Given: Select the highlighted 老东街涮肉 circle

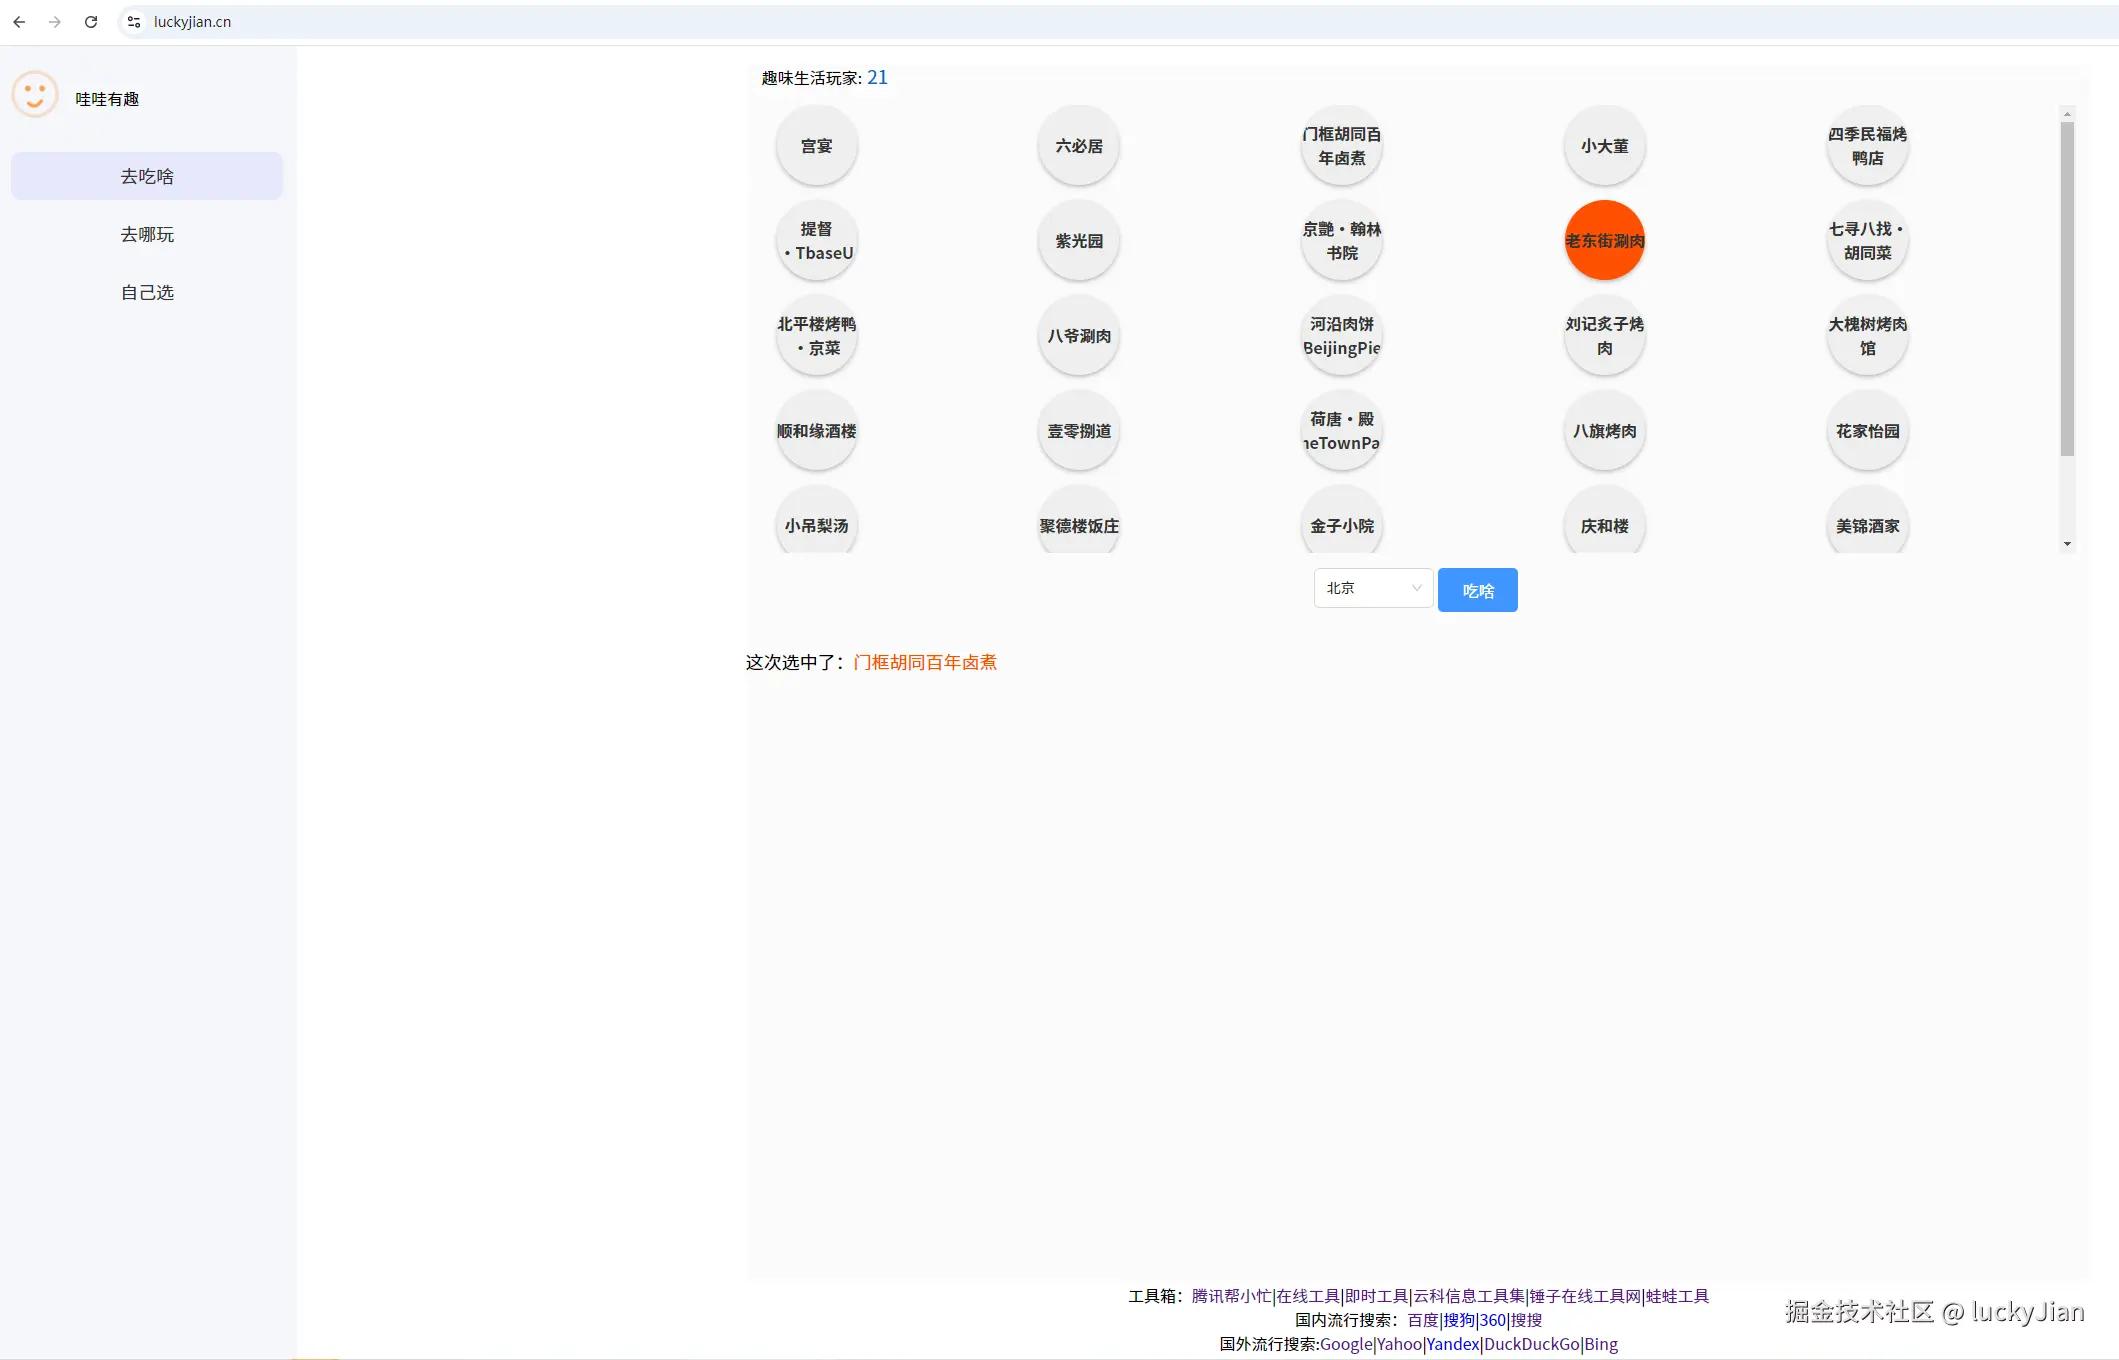Looking at the screenshot, I should pos(1604,241).
